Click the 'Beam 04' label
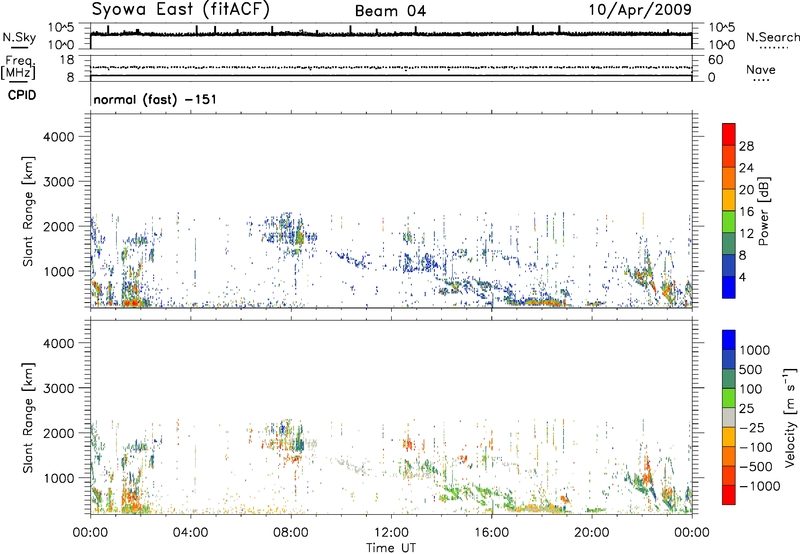 point(390,11)
